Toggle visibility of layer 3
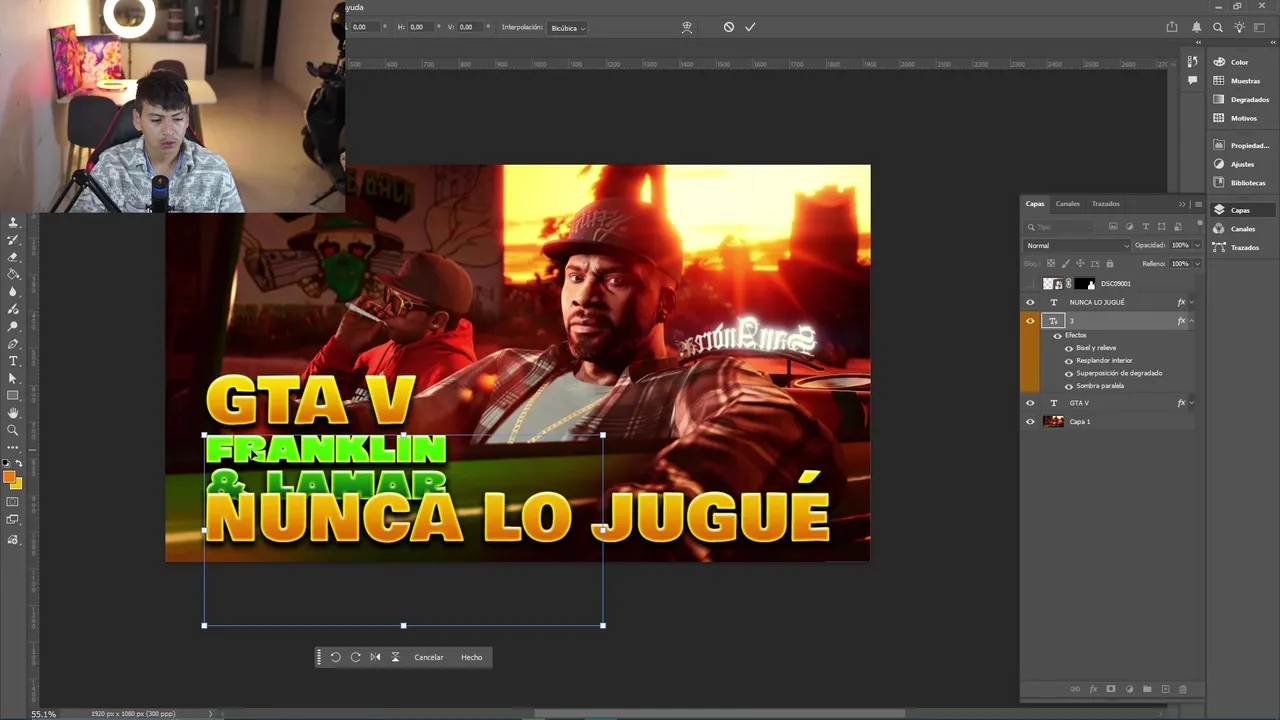The height and width of the screenshot is (720, 1280). [1030, 321]
